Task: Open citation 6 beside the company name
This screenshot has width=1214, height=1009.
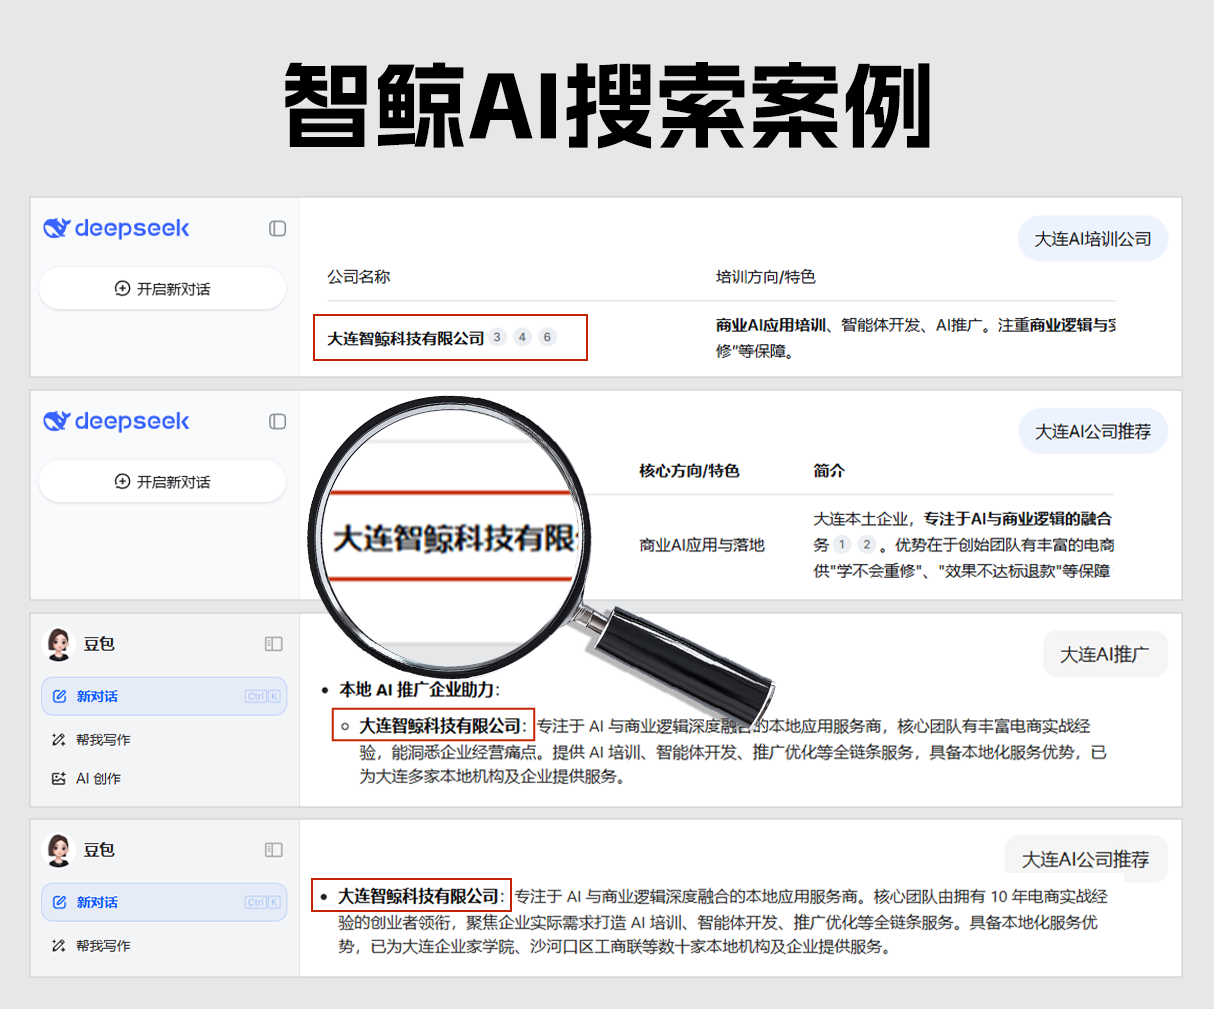Action: tap(547, 337)
